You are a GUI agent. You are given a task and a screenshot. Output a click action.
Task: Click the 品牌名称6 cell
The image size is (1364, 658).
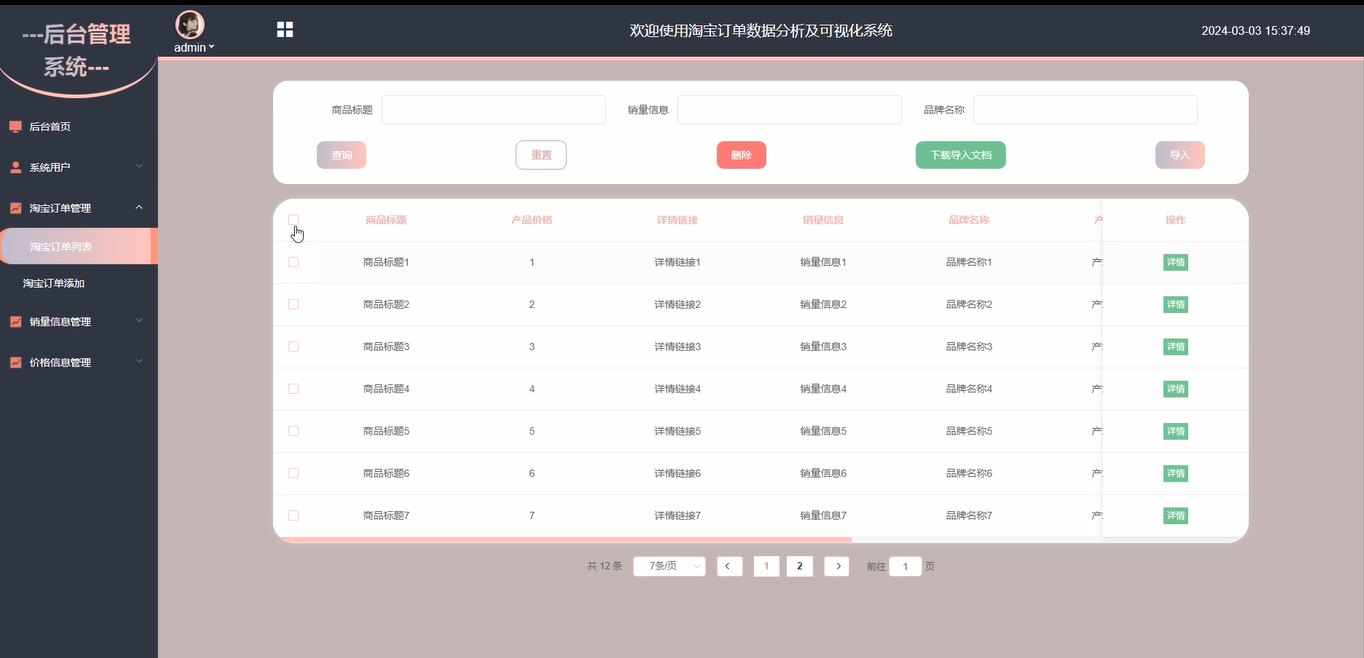pyautogui.click(x=969, y=473)
